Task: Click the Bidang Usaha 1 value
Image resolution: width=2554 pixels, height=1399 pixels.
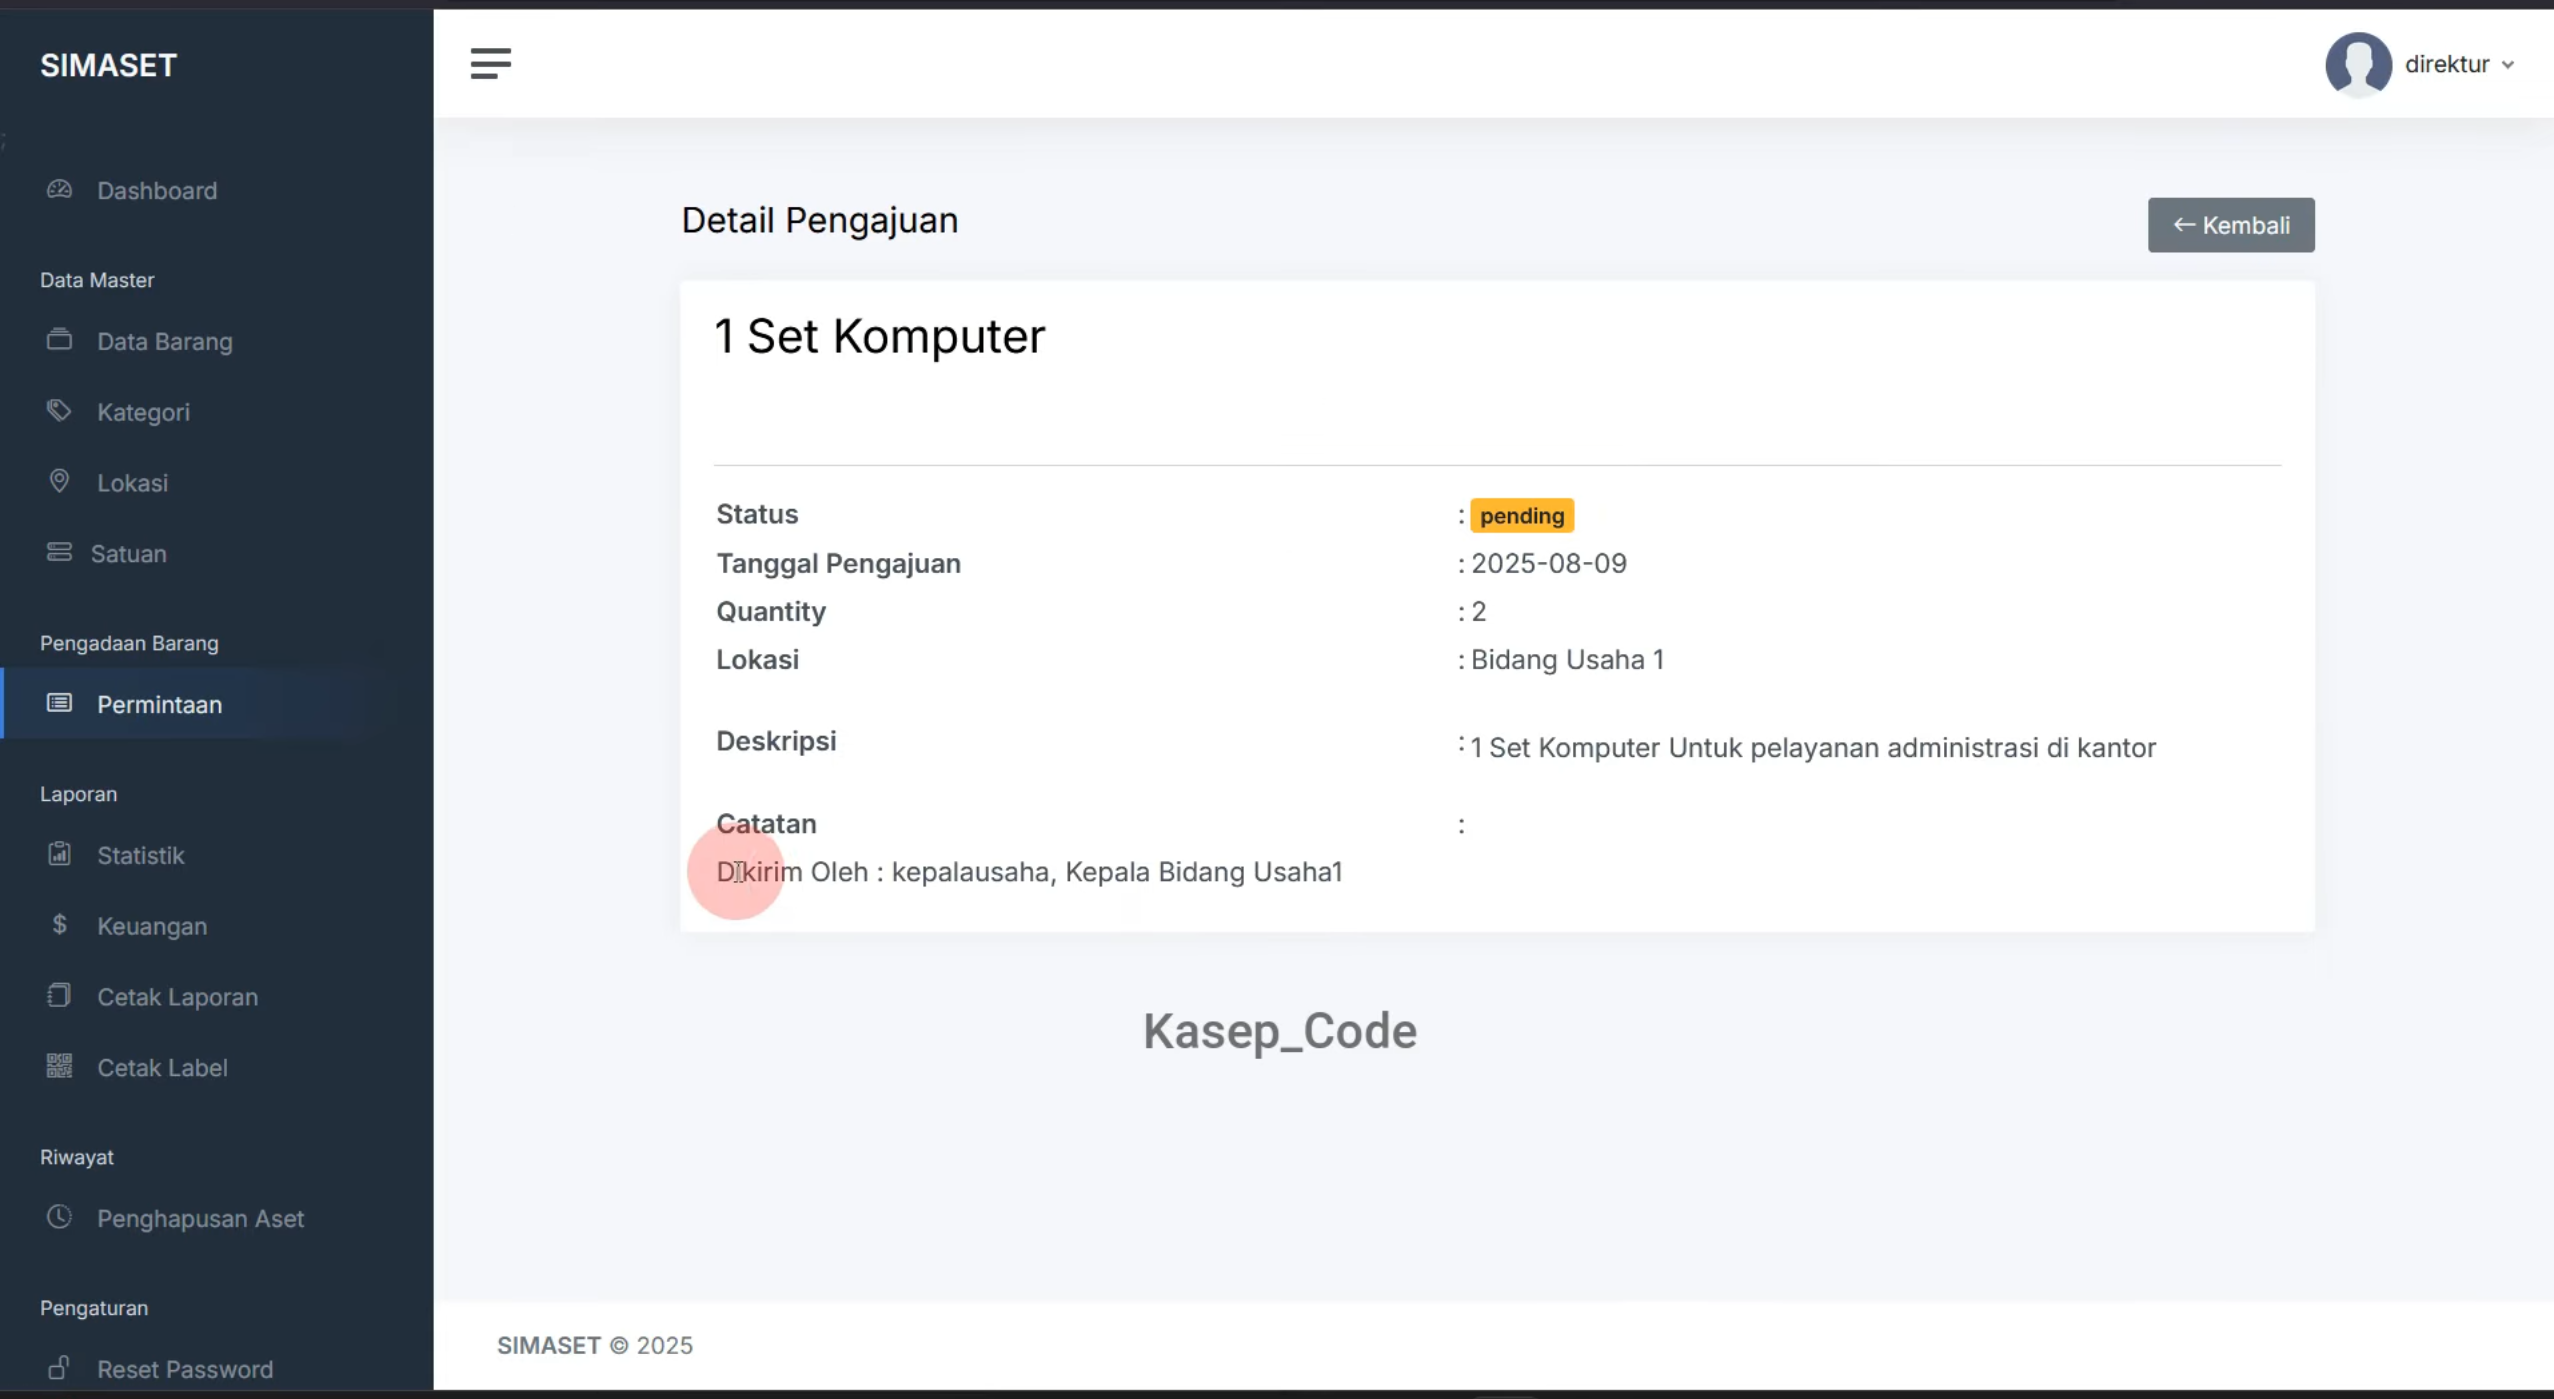Action: 1567,660
